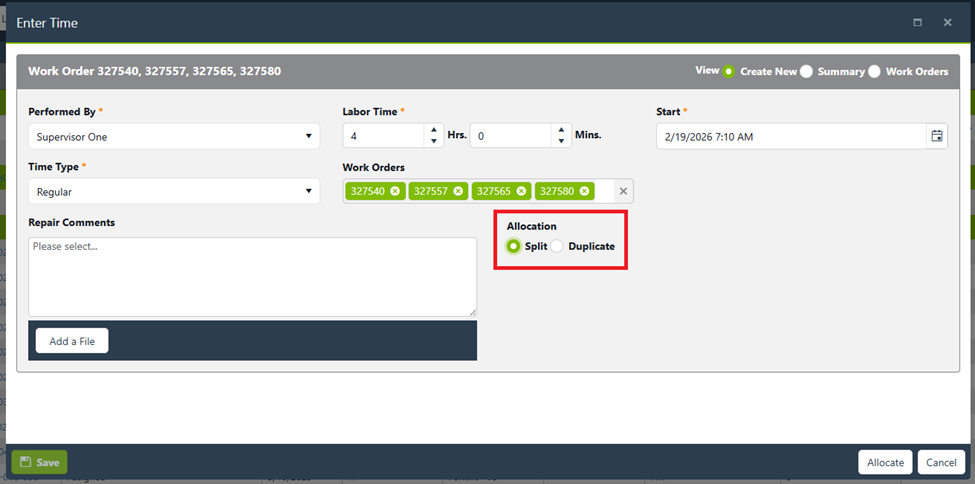Remove work order 327580 tag
This screenshot has height=484, width=975.
tap(584, 191)
